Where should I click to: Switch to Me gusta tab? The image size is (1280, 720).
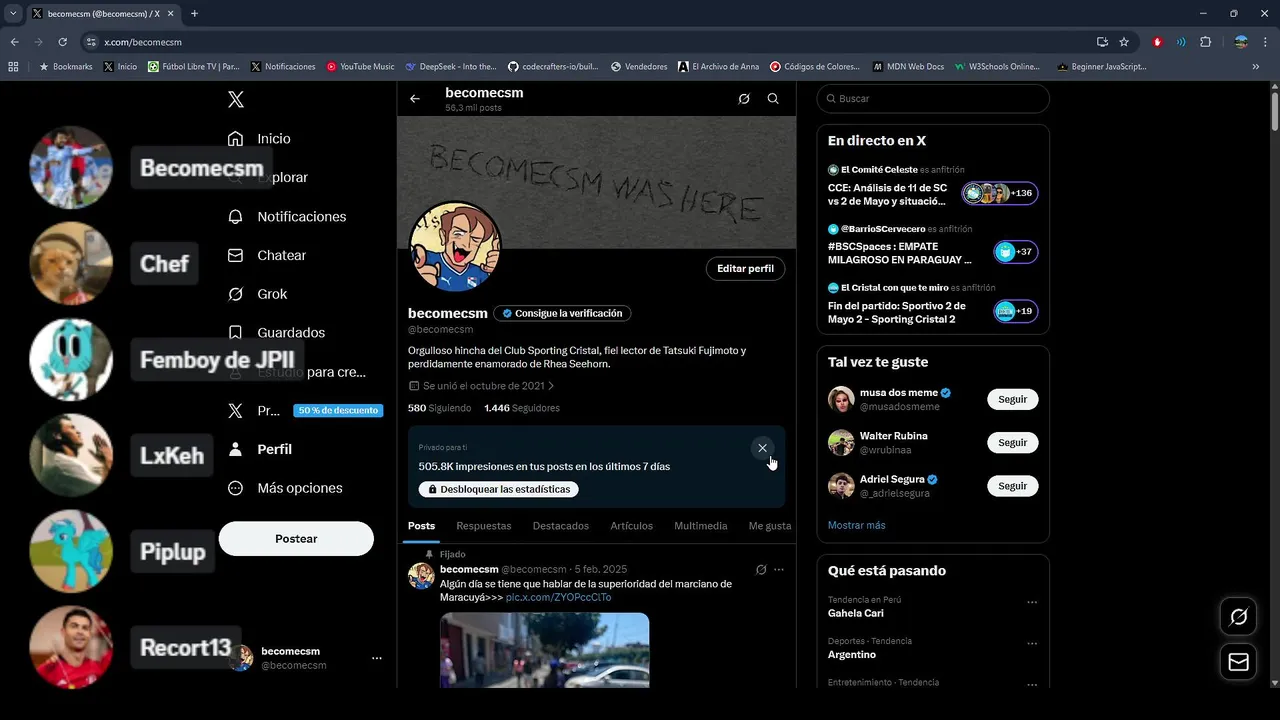pos(770,526)
